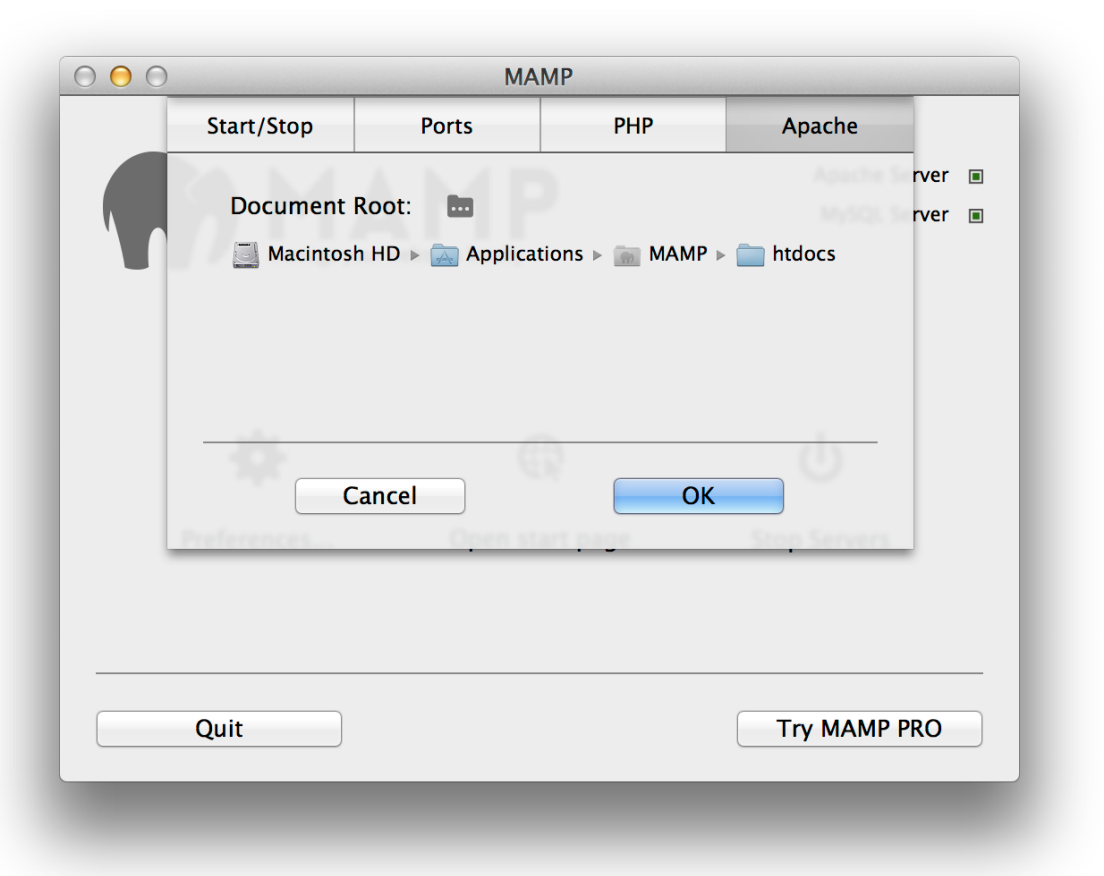Select the Applications folder icon in path
The image size is (1104, 876).
coord(444,255)
